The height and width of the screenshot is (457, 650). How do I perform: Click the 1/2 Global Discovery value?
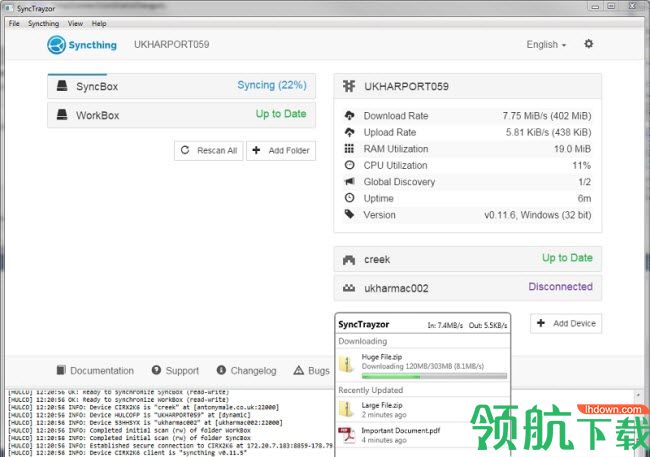(x=585, y=182)
